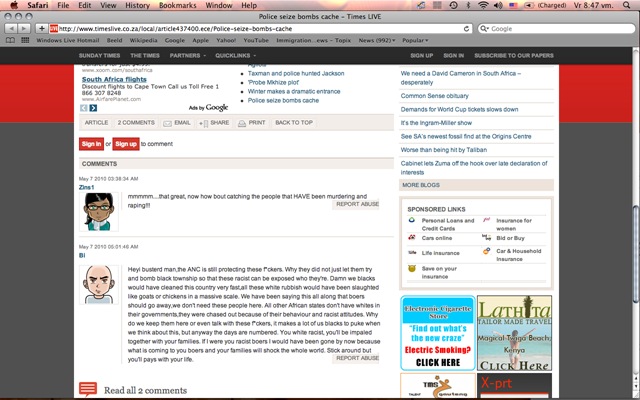Select EMAIL in the article toolbar
Viewport: 640px width, 400px height.
[177, 123]
